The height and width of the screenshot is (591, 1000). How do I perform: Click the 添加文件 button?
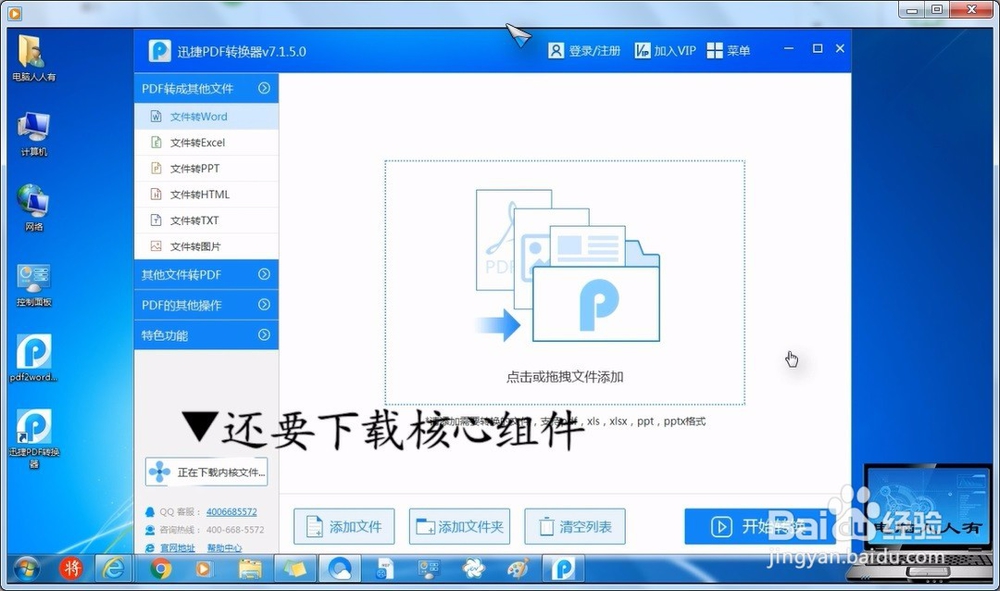click(344, 527)
